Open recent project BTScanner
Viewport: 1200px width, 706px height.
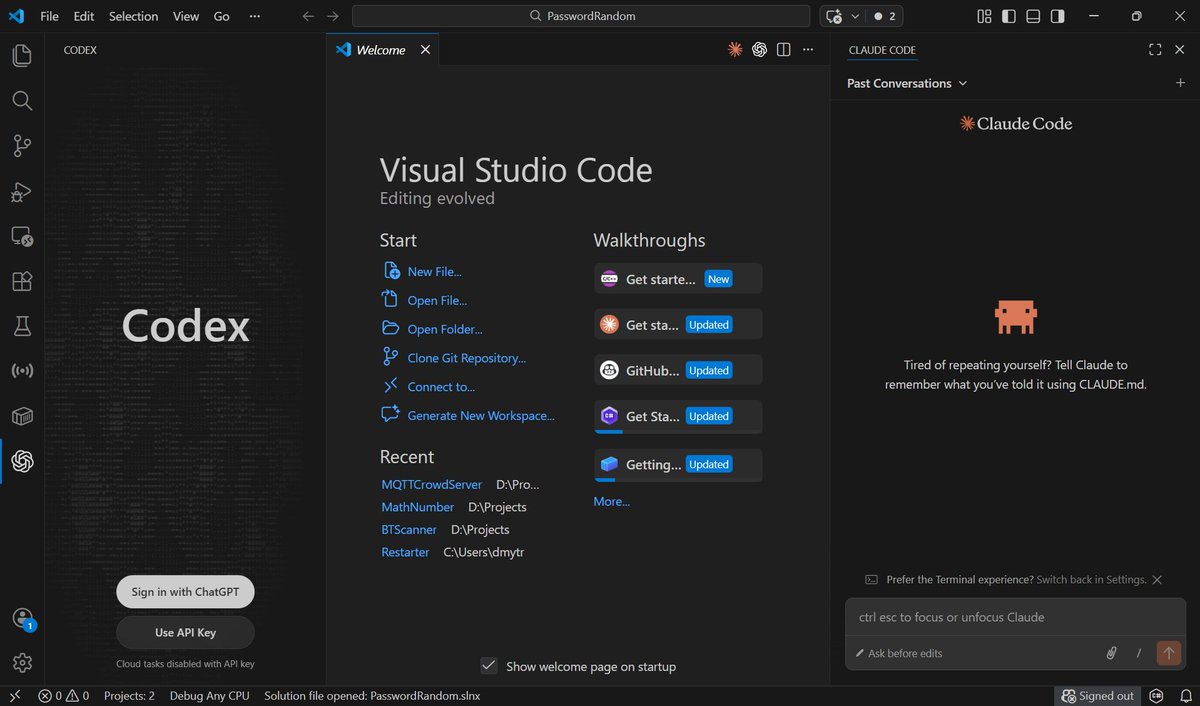pyautogui.click(x=409, y=529)
